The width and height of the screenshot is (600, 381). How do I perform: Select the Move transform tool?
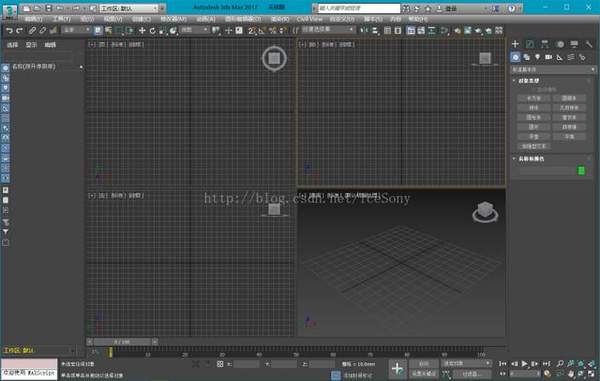(x=142, y=30)
